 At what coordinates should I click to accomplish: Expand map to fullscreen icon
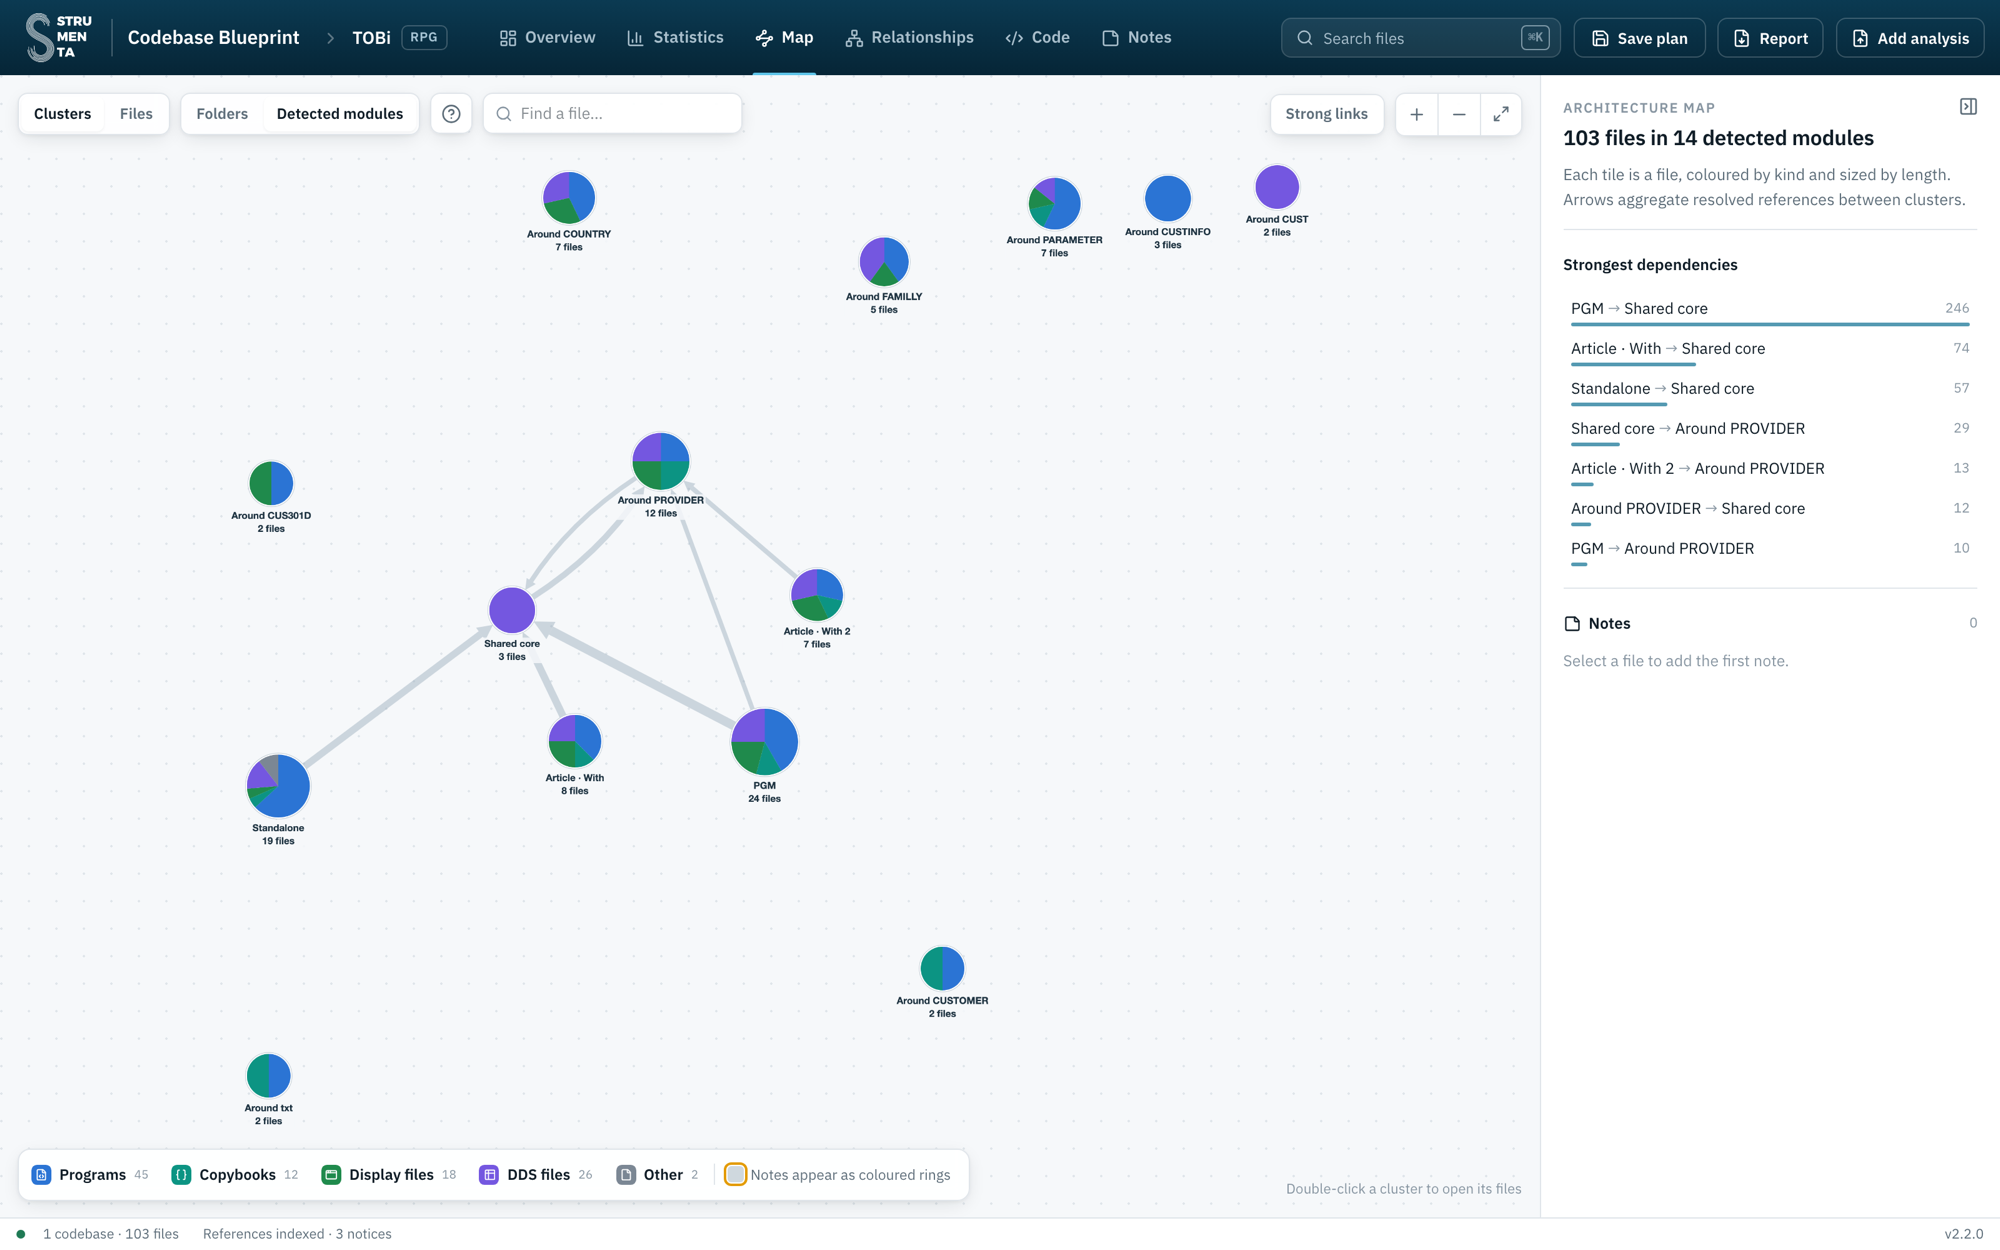point(1501,114)
